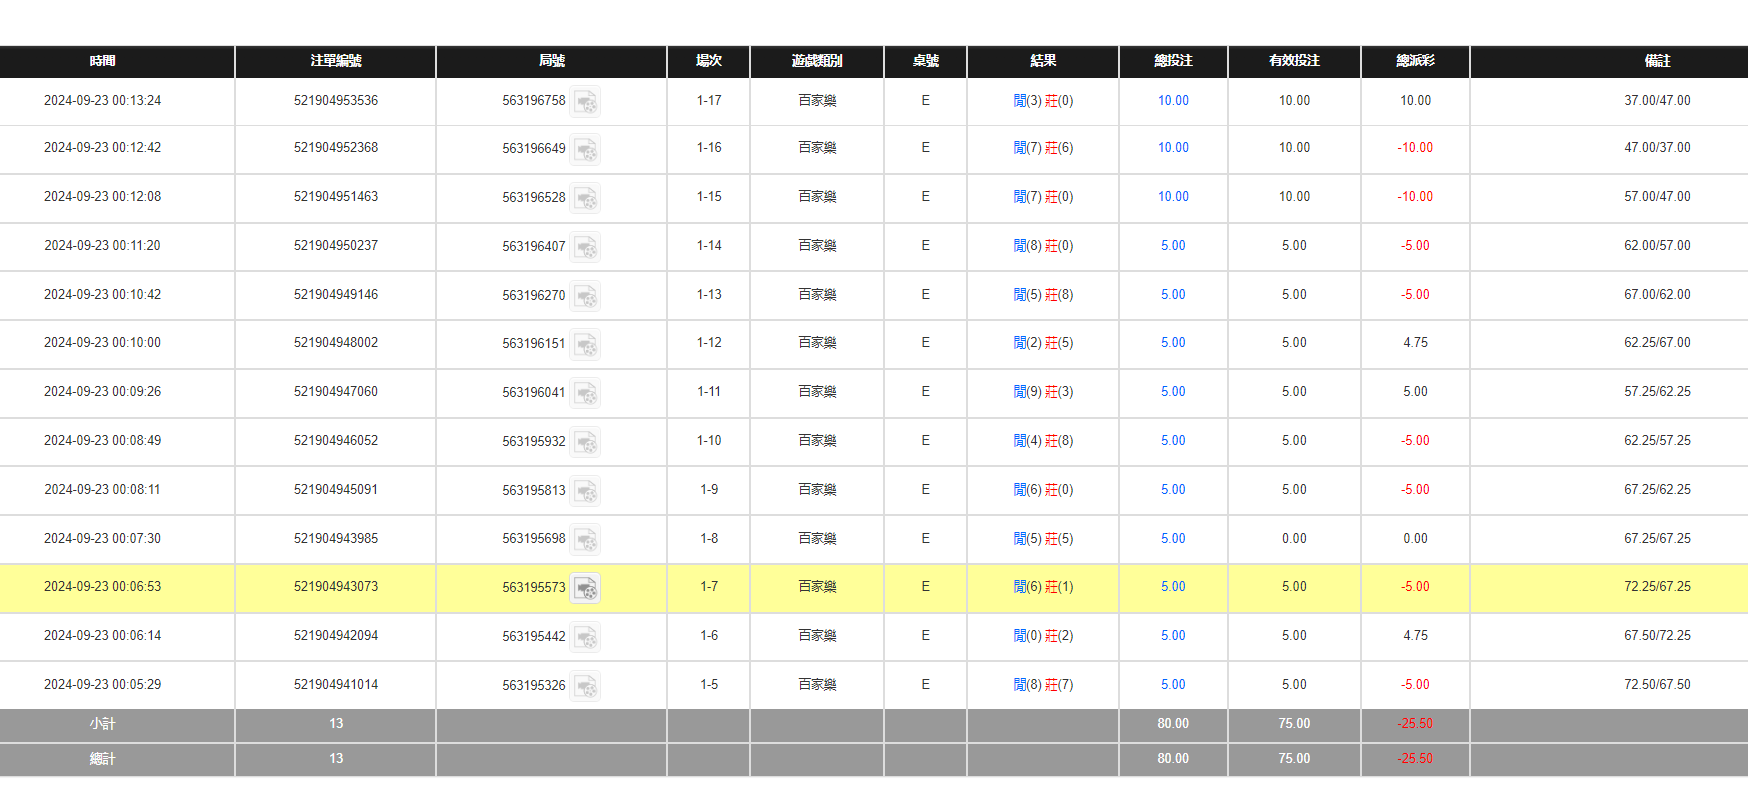Click the 備註 column header
This screenshot has height=798, width=1748.
(x=1657, y=61)
